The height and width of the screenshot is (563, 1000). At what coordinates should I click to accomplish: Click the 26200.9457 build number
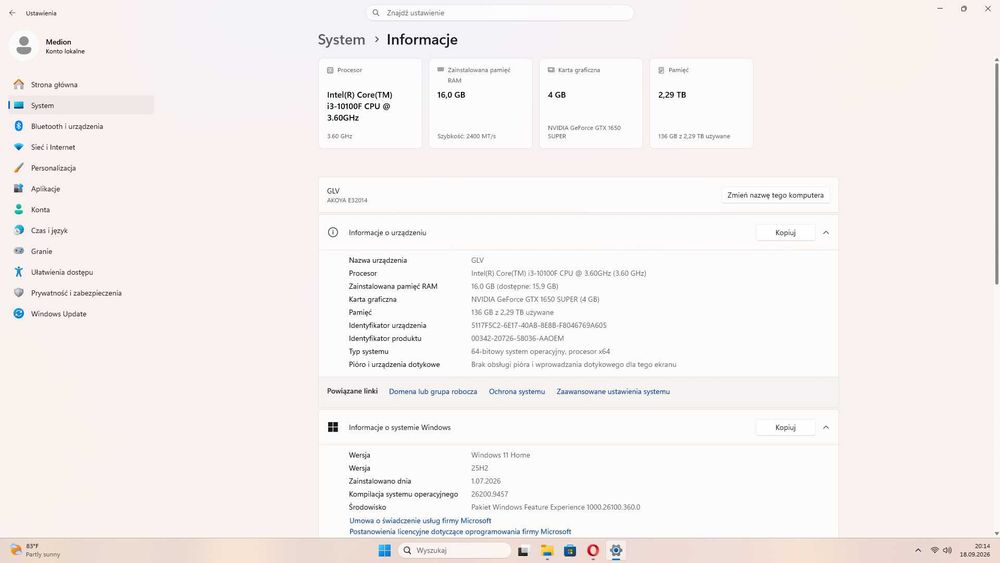pos(489,494)
